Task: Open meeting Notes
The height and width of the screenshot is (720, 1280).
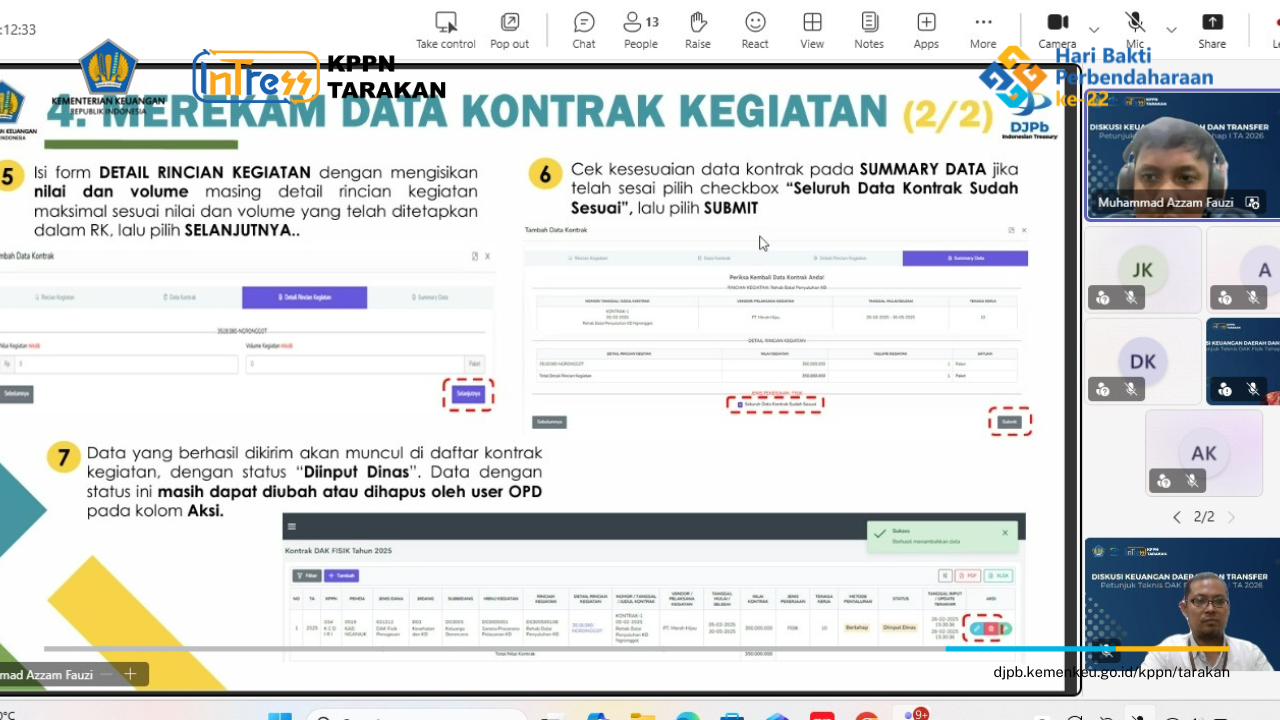Action: point(869,30)
